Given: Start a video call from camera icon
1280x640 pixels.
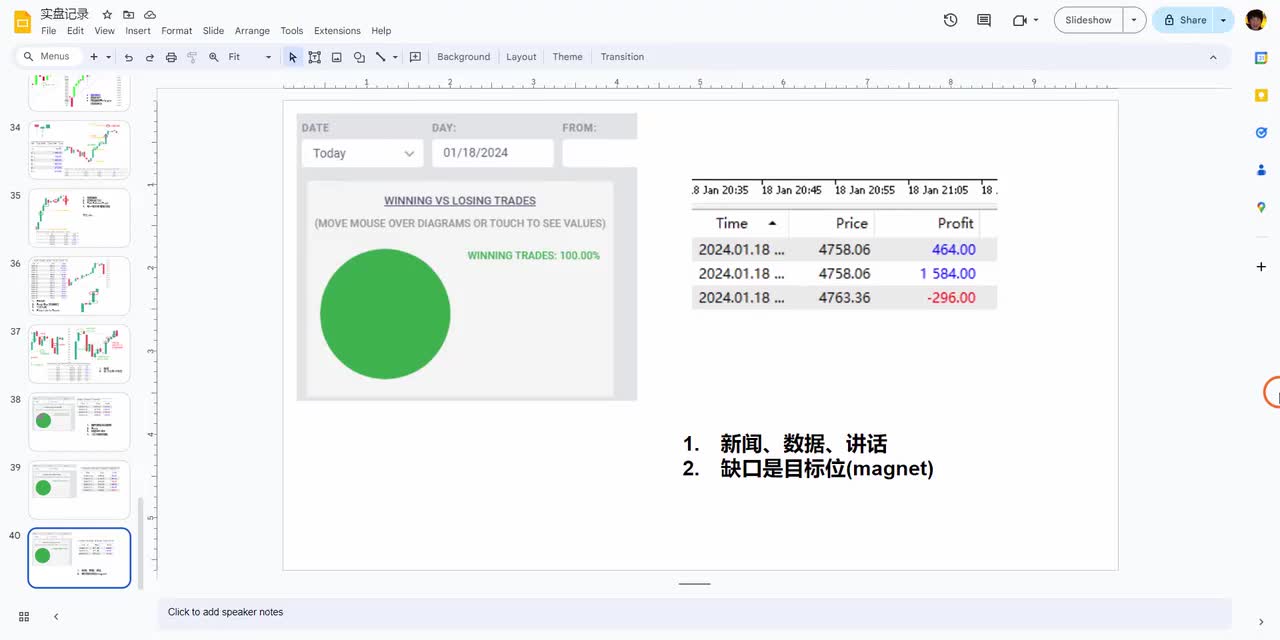Looking at the screenshot, I should [x=1019, y=20].
